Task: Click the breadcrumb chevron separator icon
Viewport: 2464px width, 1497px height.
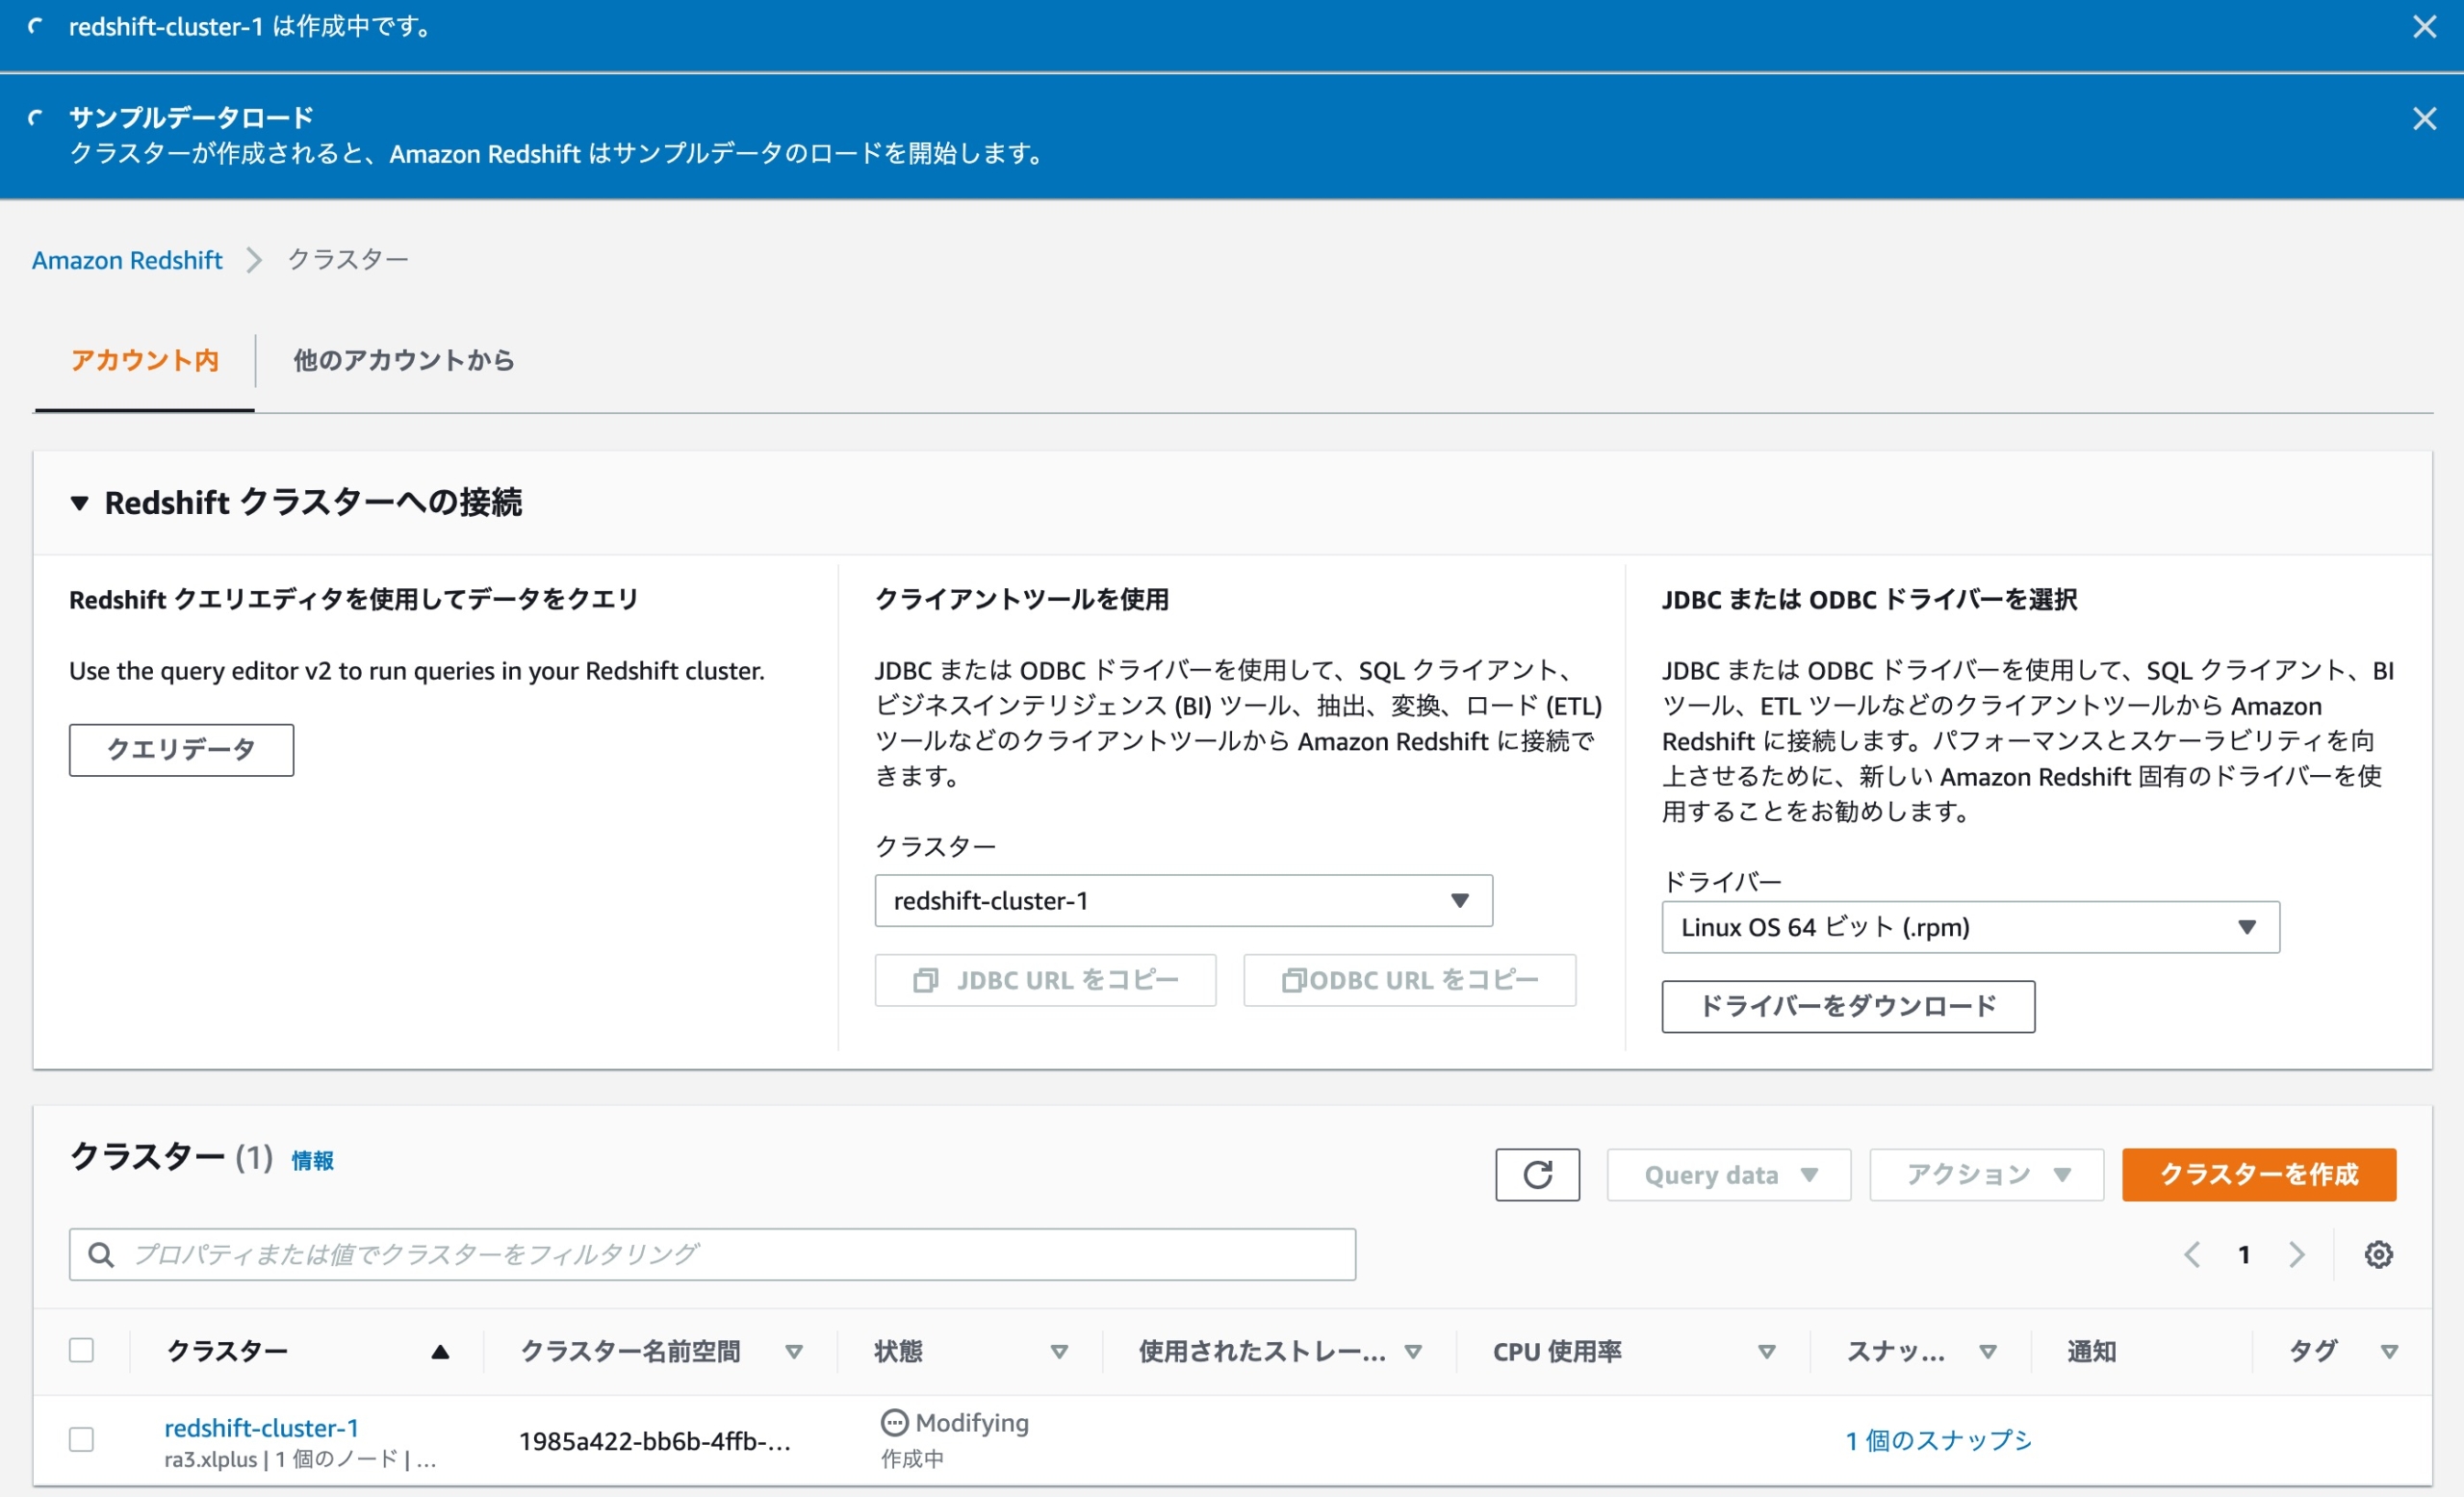Action: tap(254, 260)
